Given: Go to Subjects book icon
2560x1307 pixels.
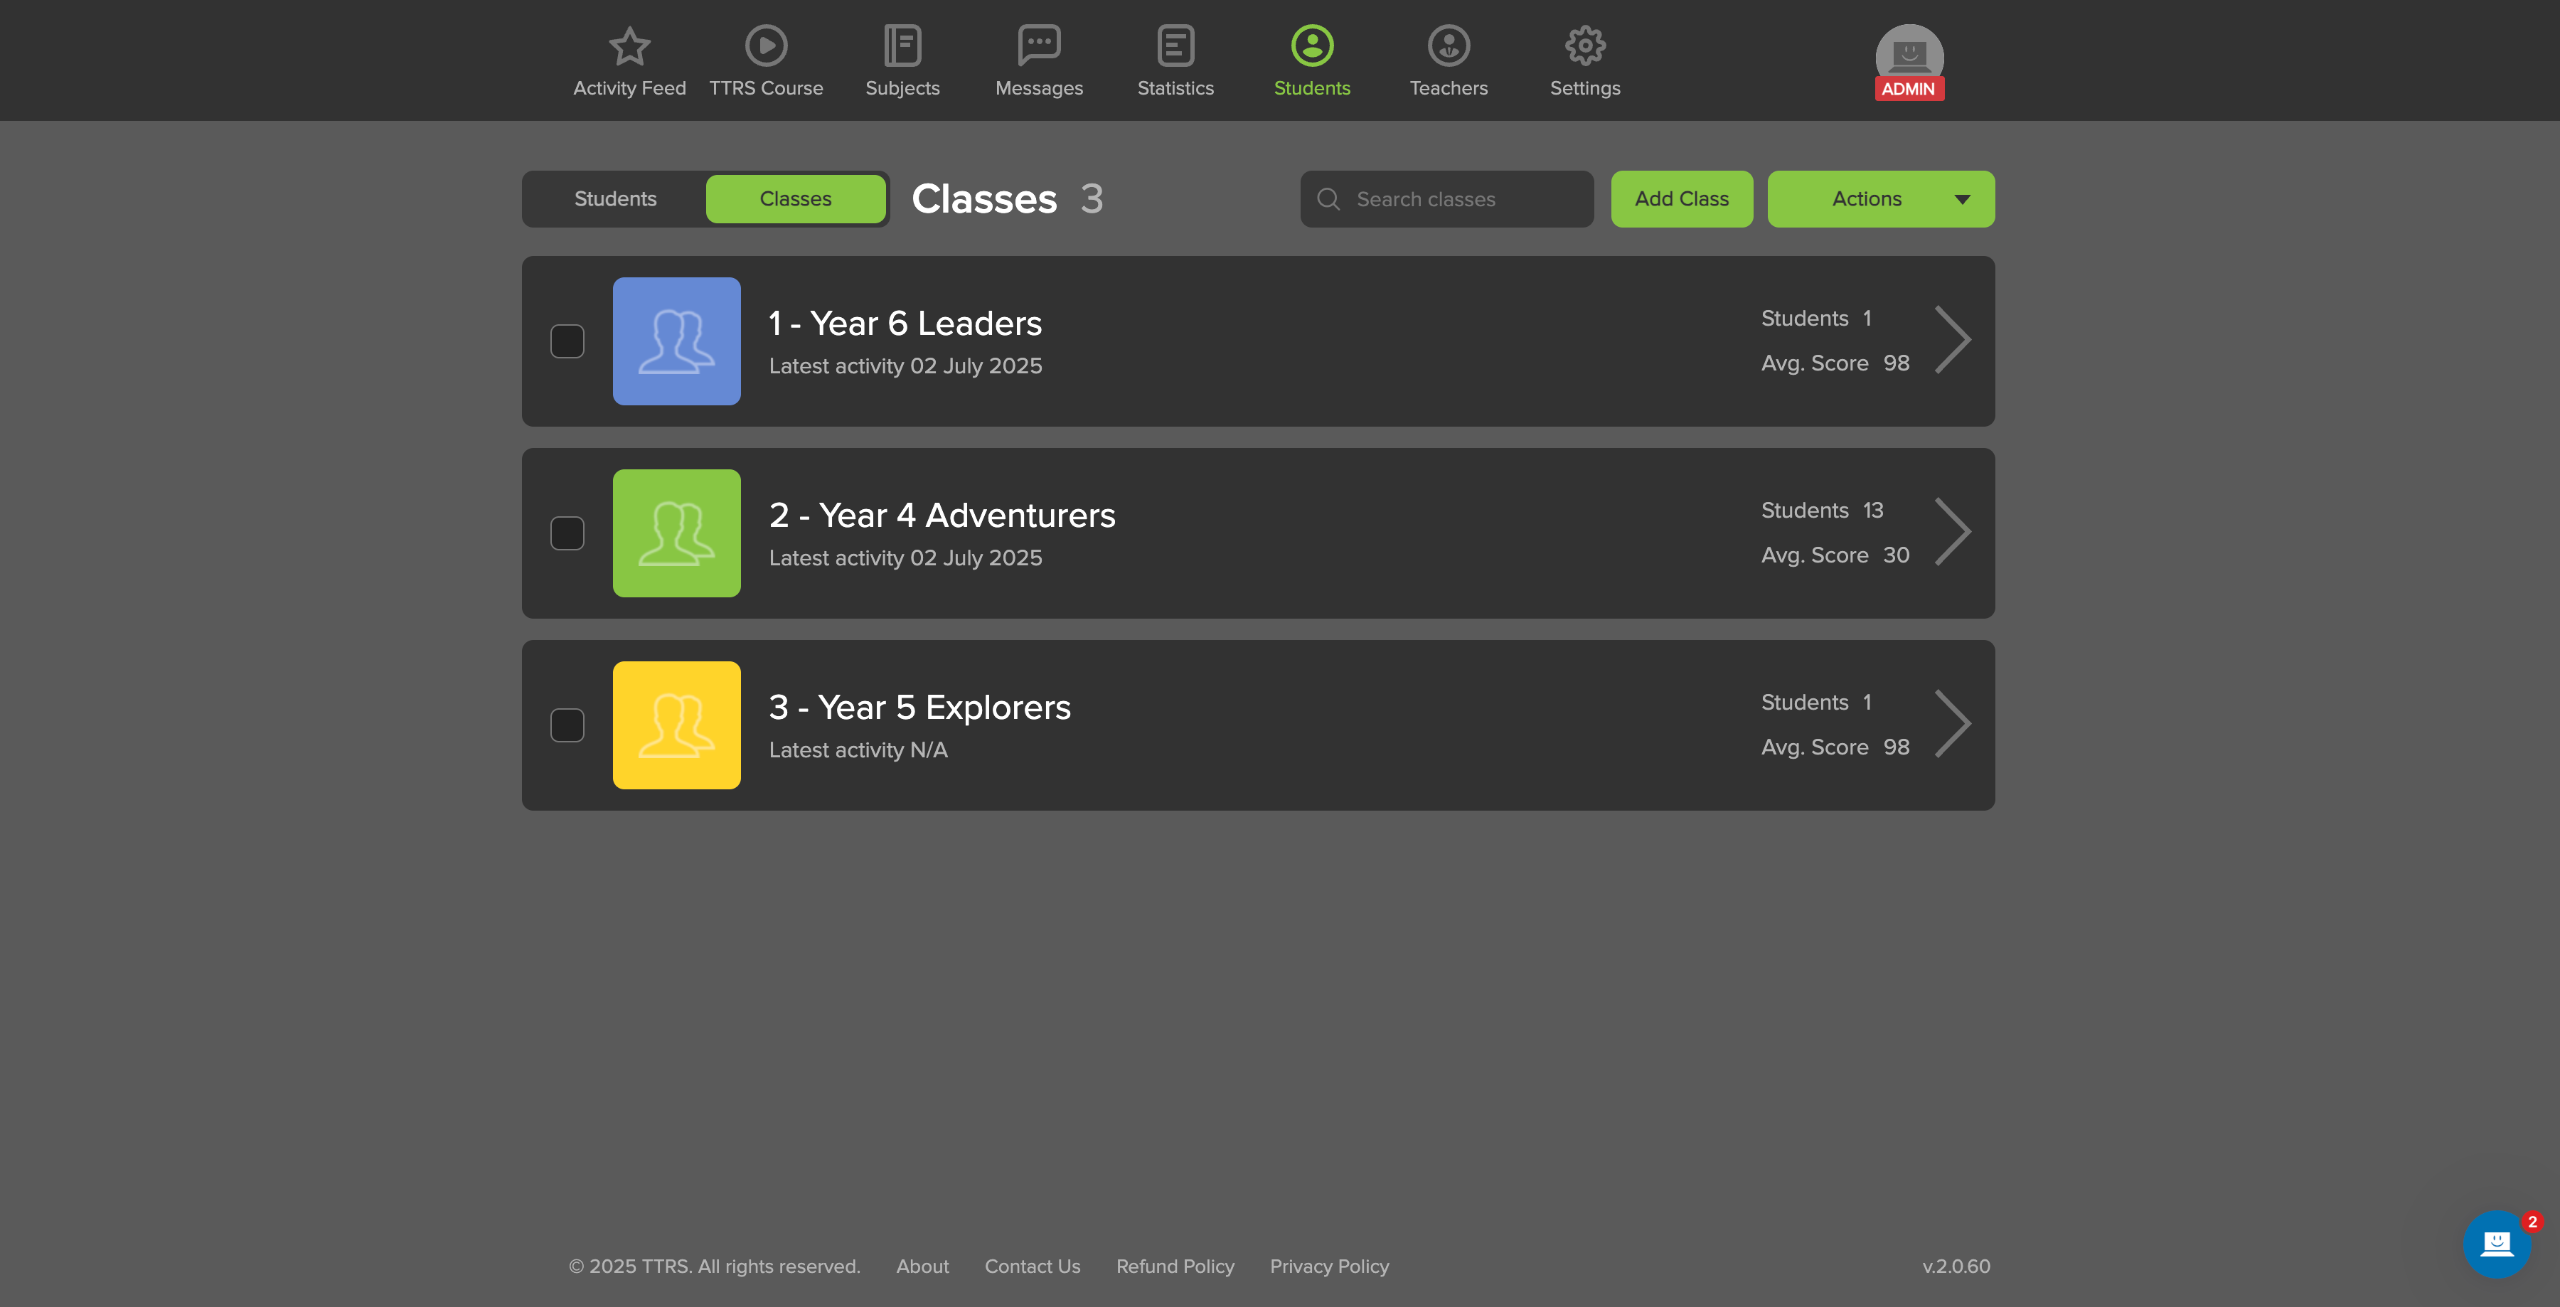Looking at the screenshot, I should (902, 46).
